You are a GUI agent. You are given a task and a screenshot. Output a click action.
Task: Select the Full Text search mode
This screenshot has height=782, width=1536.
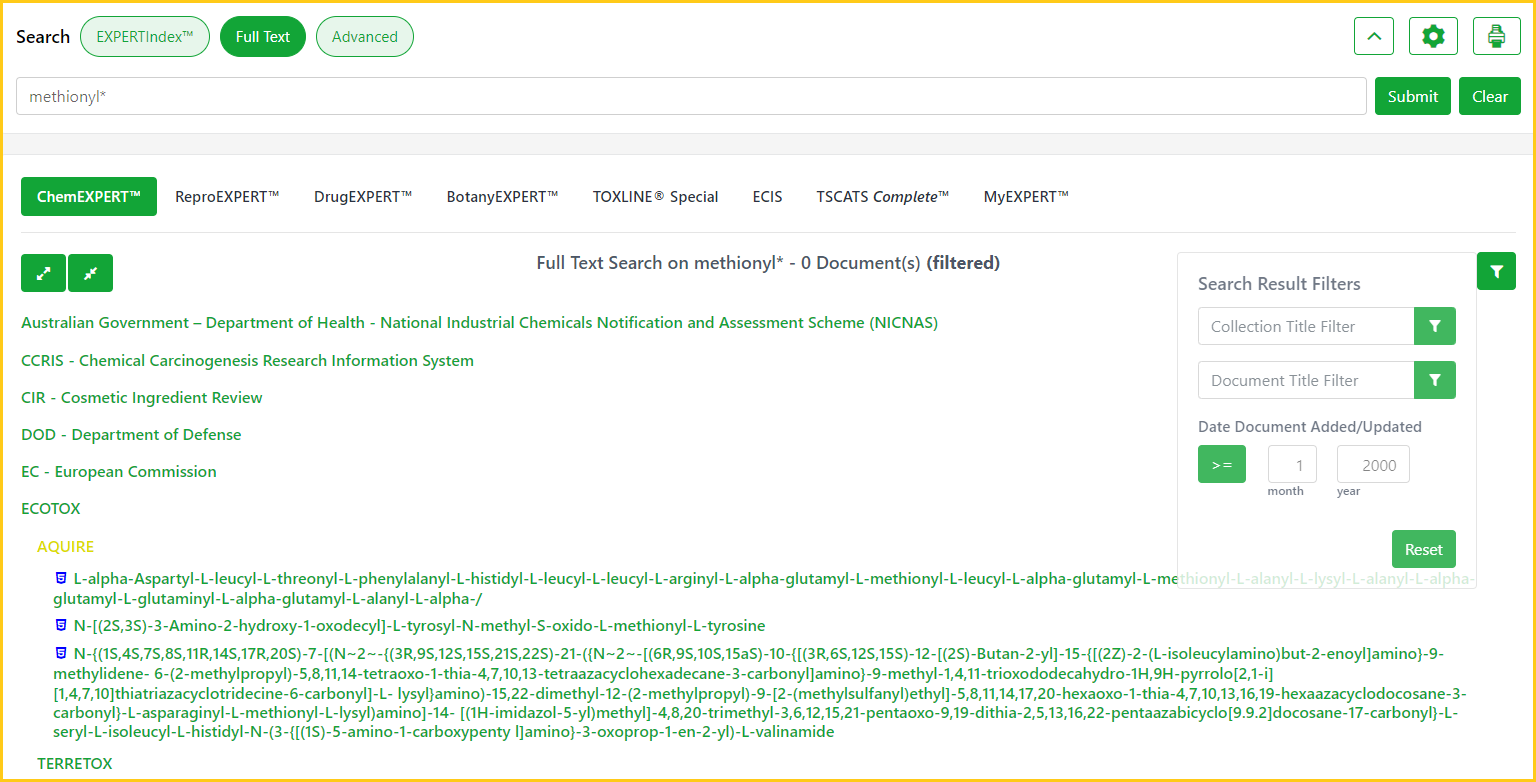(x=262, y=37)
